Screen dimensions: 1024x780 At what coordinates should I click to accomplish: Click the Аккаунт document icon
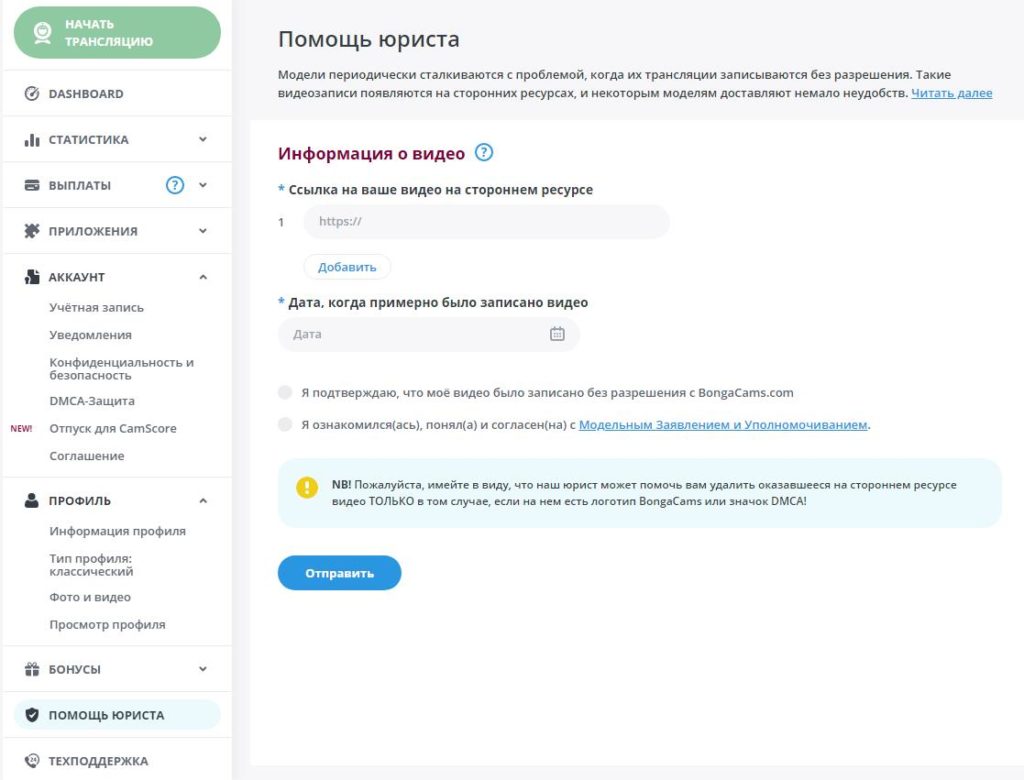pos(31,277)
